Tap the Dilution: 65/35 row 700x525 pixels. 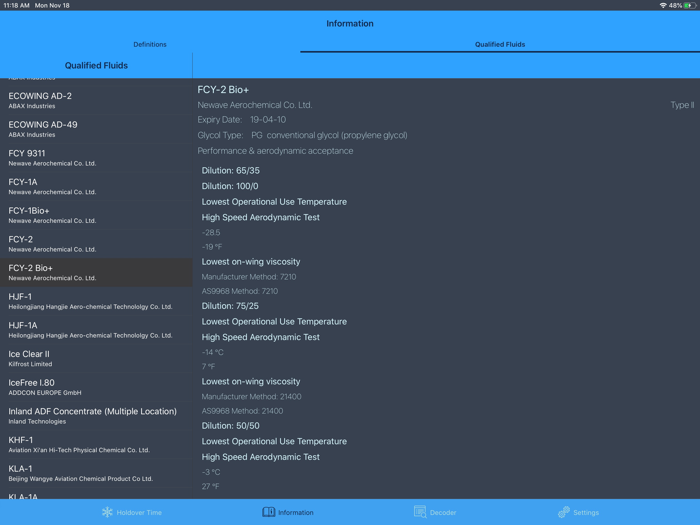click(230, 171)
